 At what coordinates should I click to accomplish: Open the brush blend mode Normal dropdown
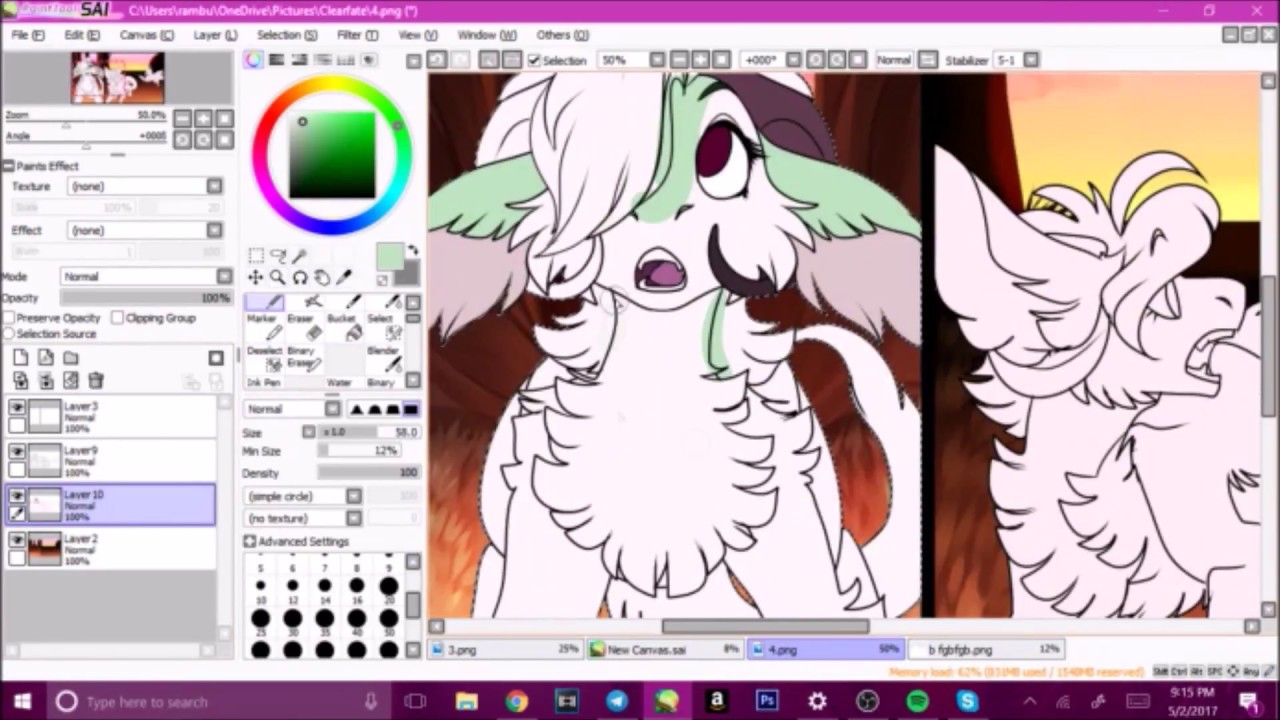point(292,409)
